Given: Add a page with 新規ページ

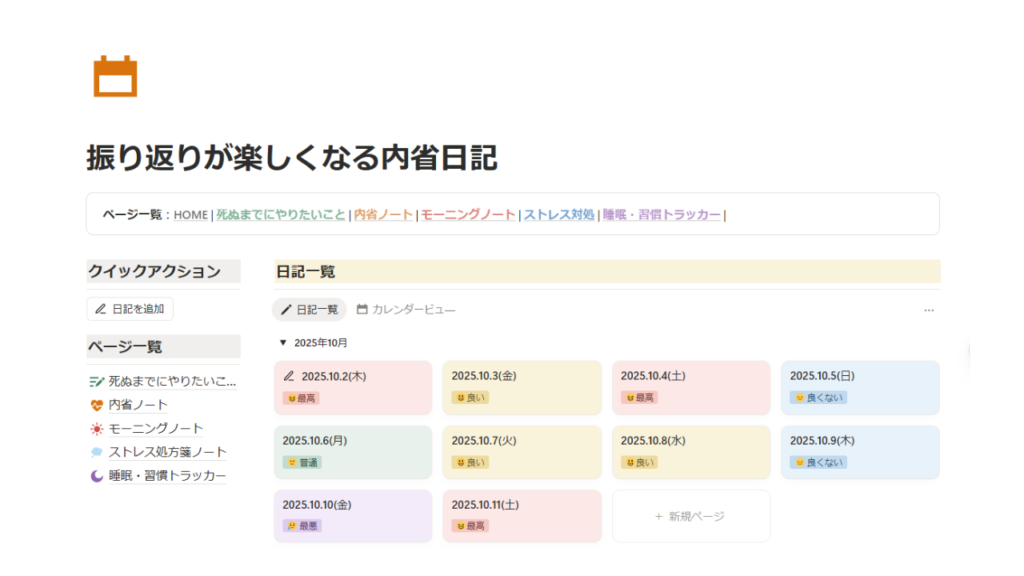Looking at the screenshot, I should (x=690, y=516).
